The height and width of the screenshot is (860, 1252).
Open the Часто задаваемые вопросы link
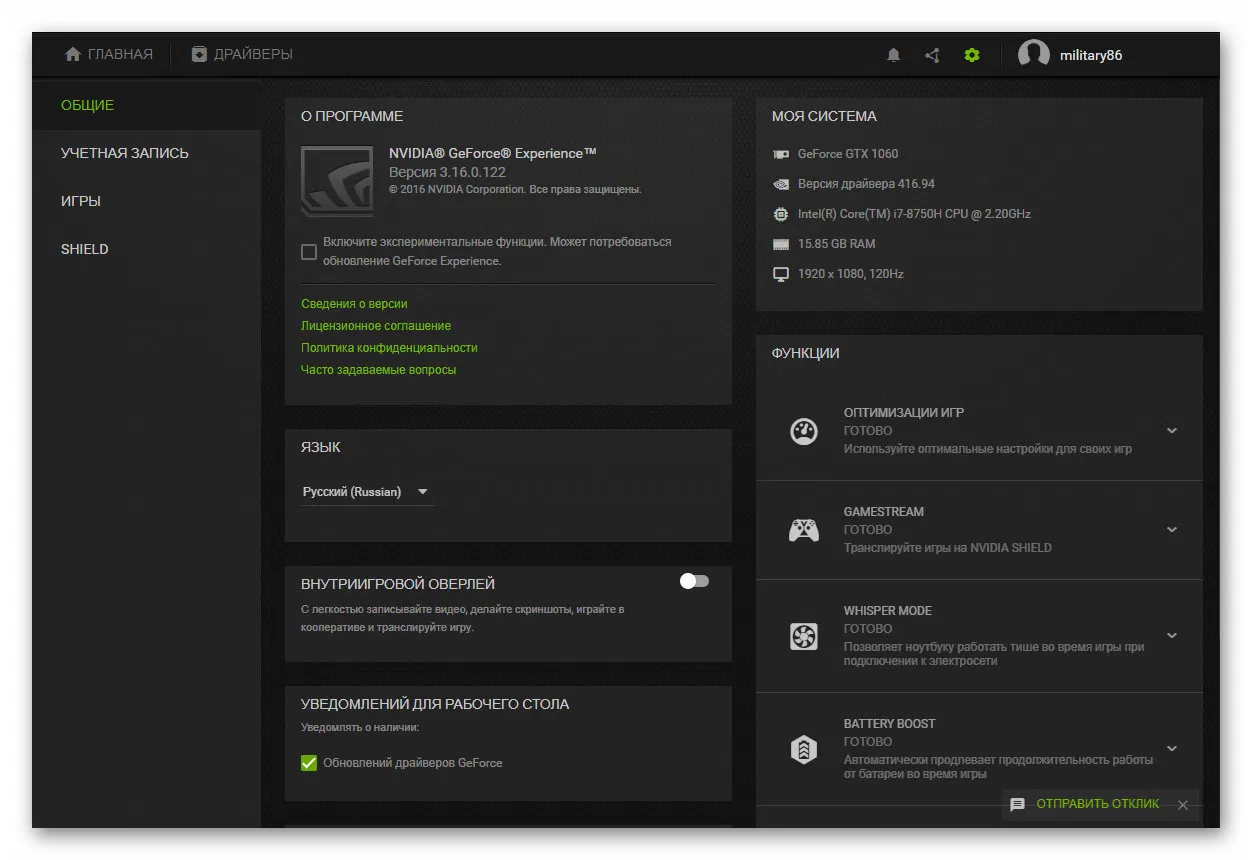378,370
